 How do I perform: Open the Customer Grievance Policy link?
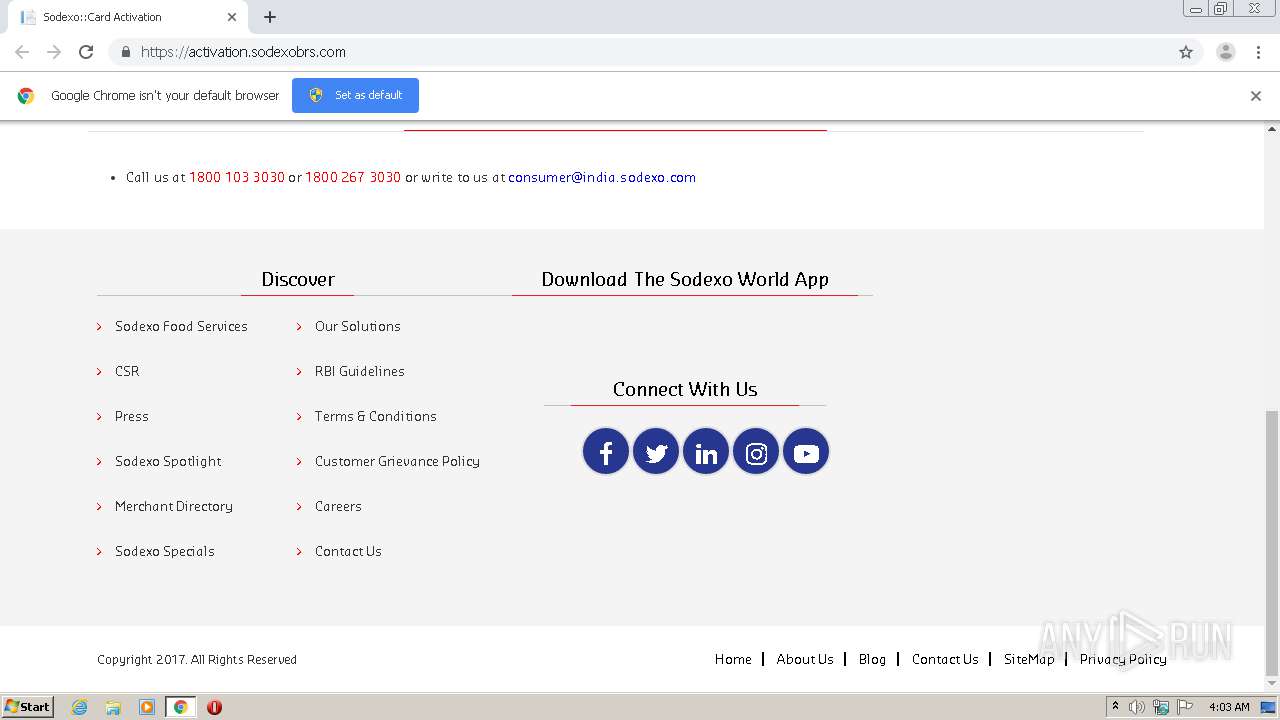pos(397,461)
